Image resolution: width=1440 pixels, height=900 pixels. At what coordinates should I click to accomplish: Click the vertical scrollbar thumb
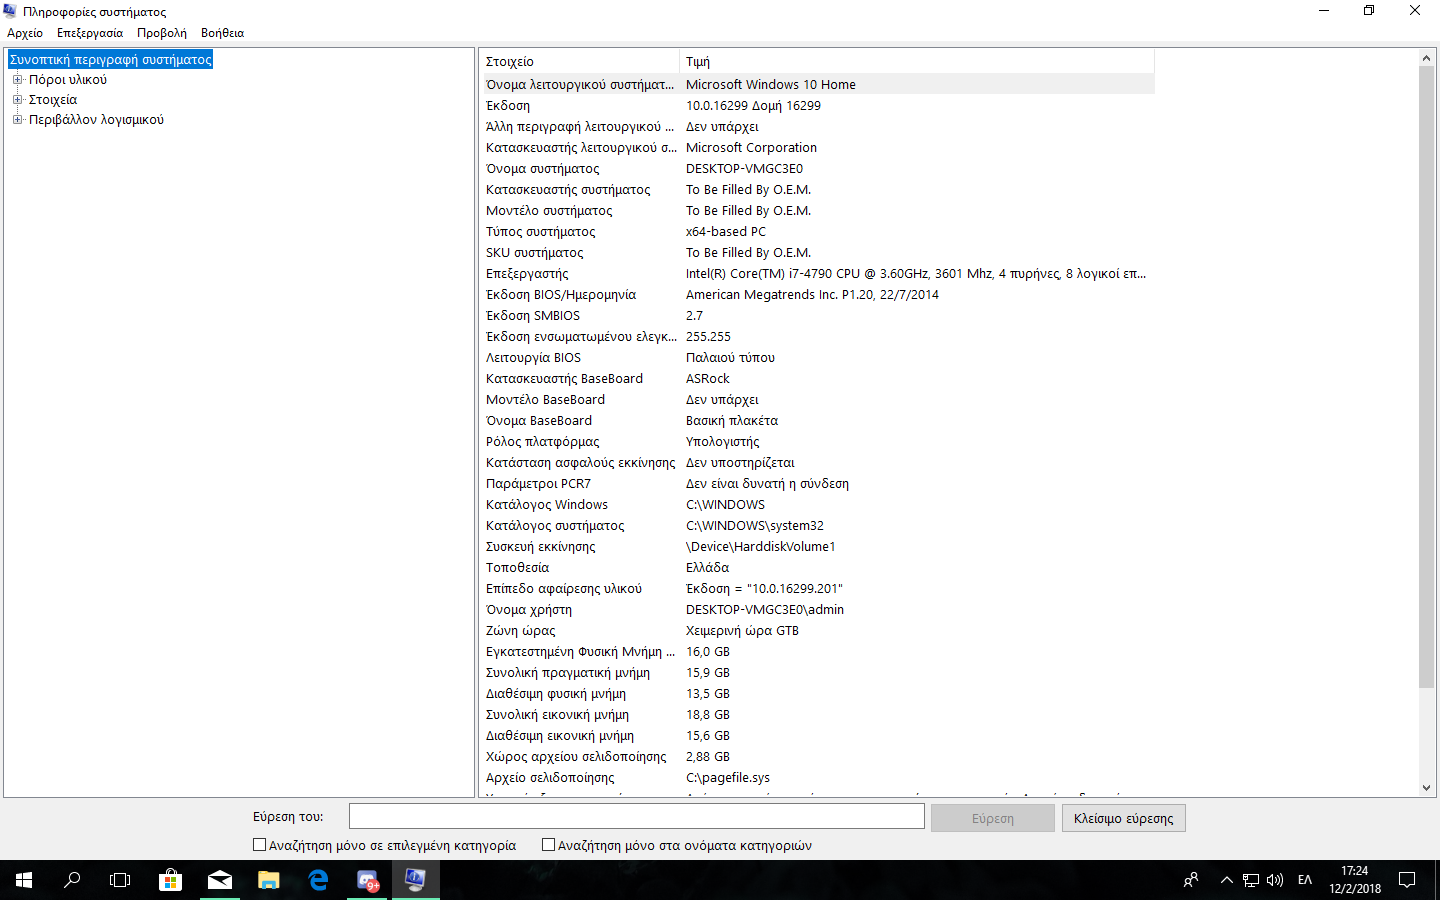tap(1427, 377)
